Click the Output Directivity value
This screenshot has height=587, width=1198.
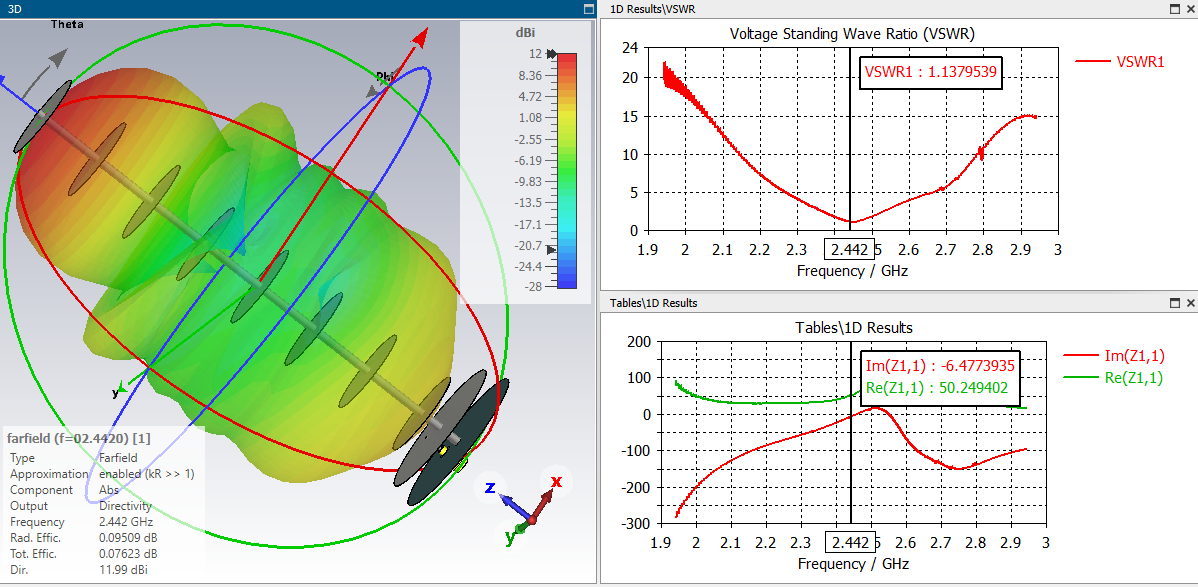point(125,505)
